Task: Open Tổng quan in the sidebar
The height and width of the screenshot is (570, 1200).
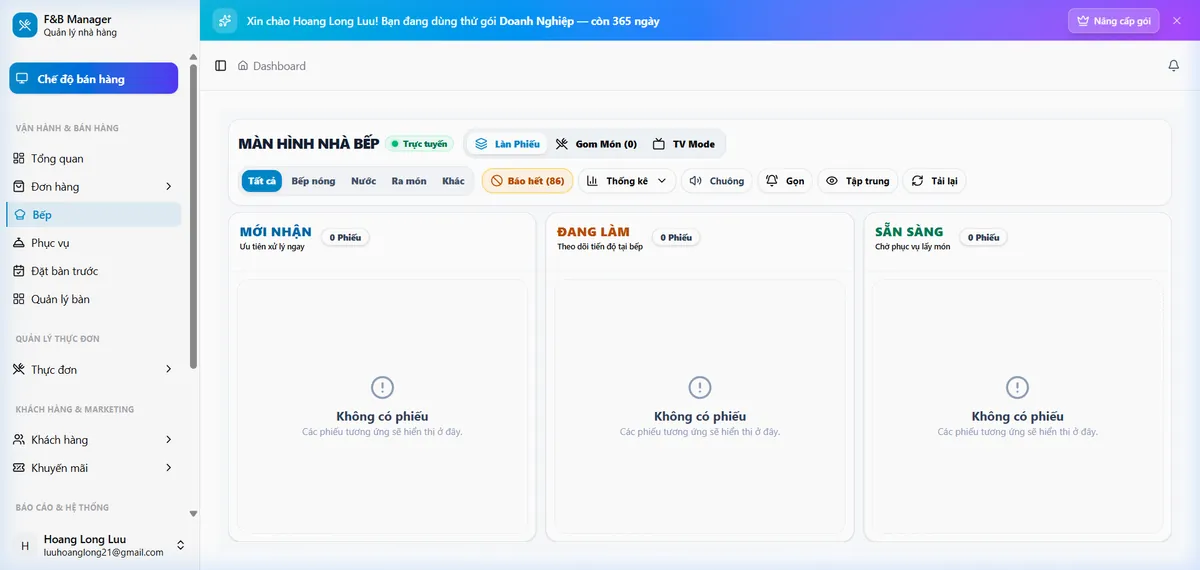Action: coord(95,158)
